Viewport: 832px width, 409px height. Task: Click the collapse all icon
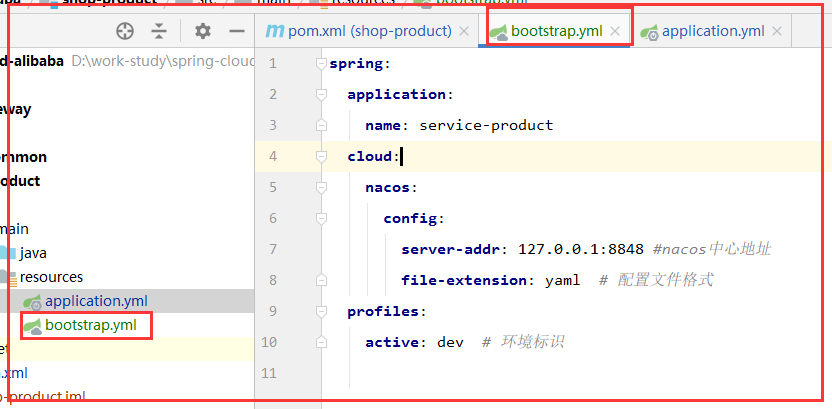pos(159,31)
